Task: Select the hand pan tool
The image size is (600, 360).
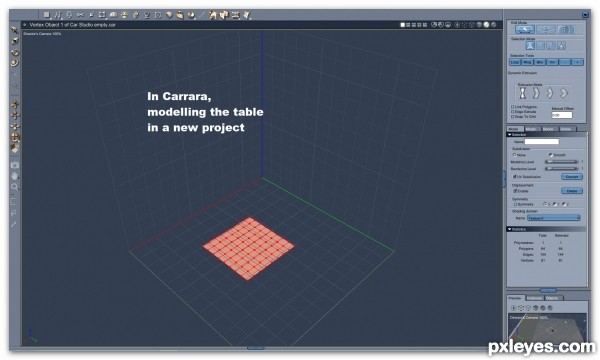Action: 15,176
